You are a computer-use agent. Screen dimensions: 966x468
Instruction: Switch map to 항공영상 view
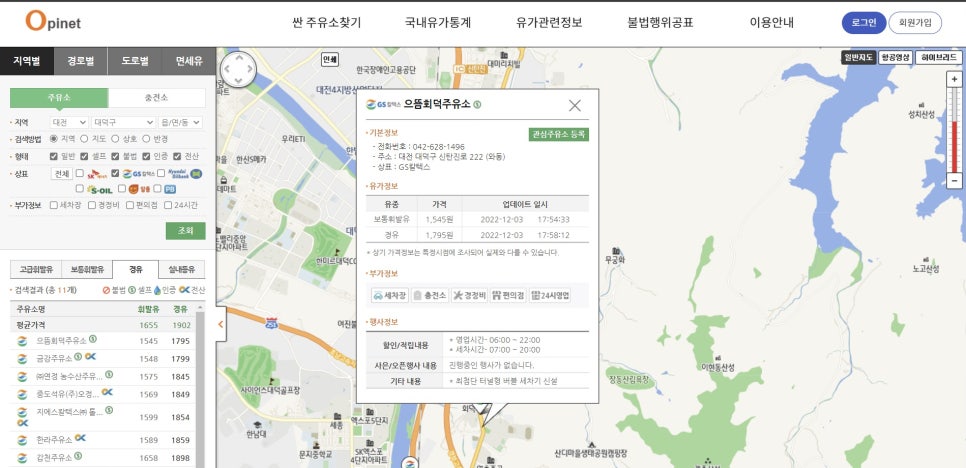[895, 57]
